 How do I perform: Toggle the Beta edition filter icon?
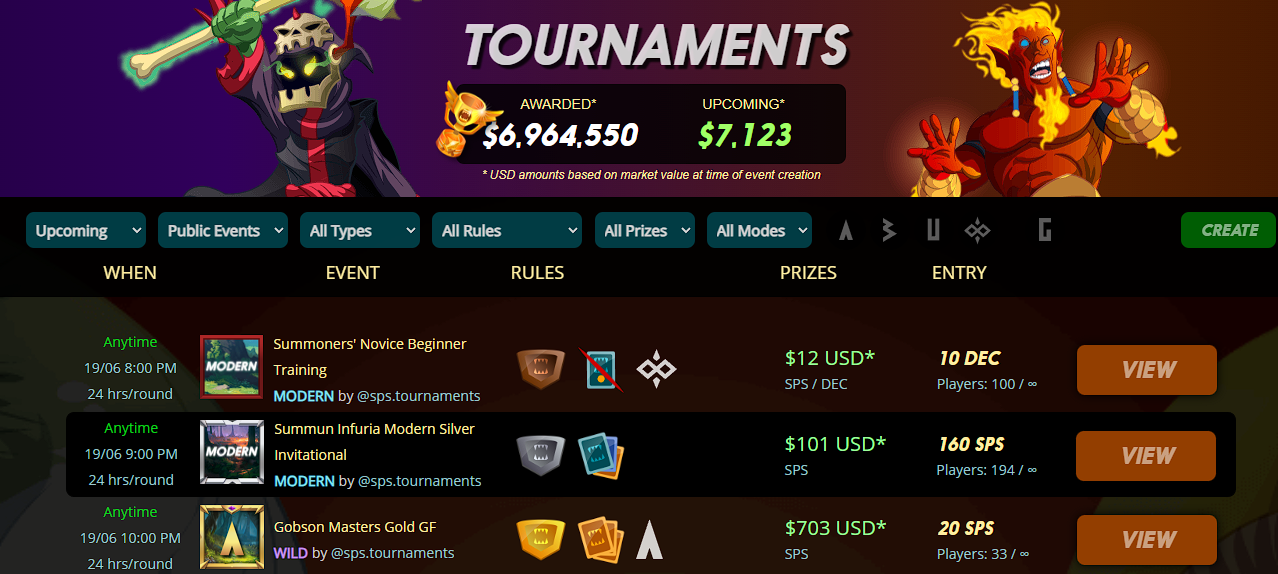tap(888, 231)
